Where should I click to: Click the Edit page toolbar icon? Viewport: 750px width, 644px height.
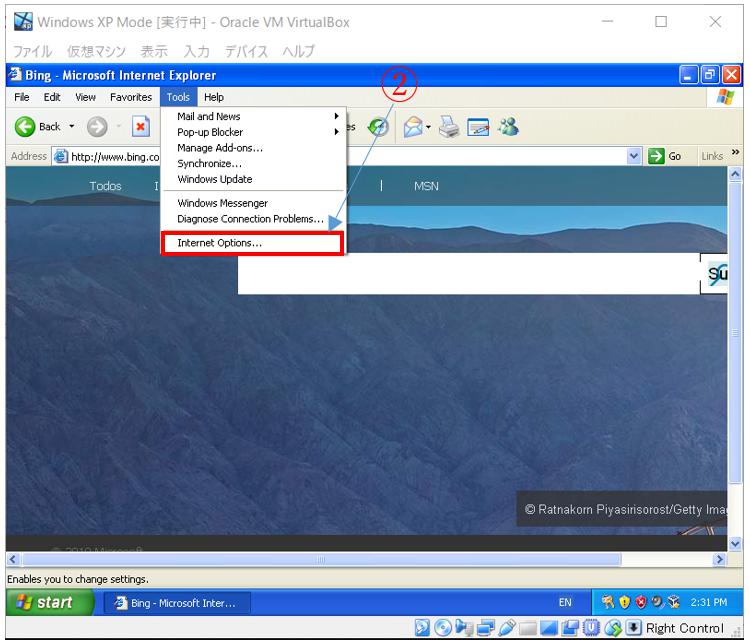[x=478, y=127]
